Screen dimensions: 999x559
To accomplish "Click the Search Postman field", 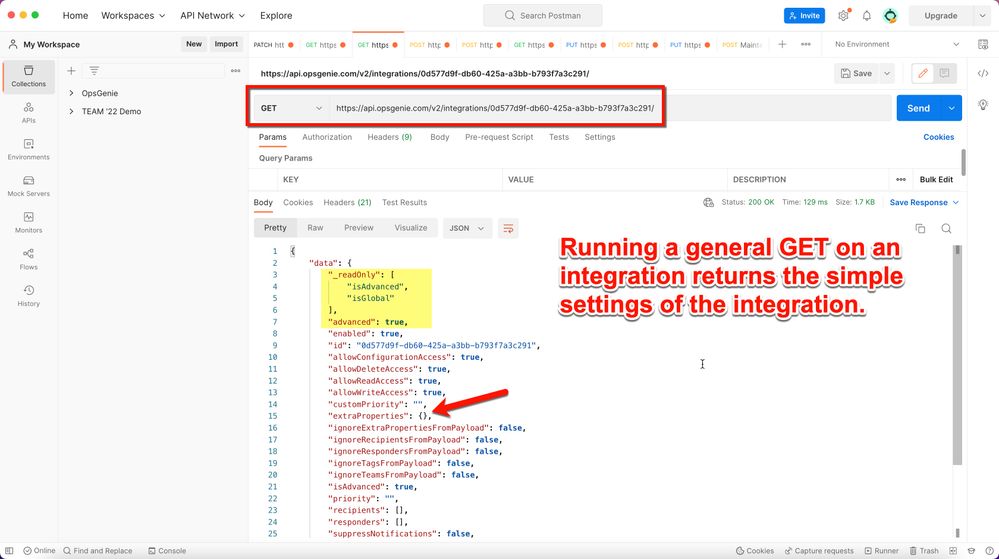I will [543, 15].
